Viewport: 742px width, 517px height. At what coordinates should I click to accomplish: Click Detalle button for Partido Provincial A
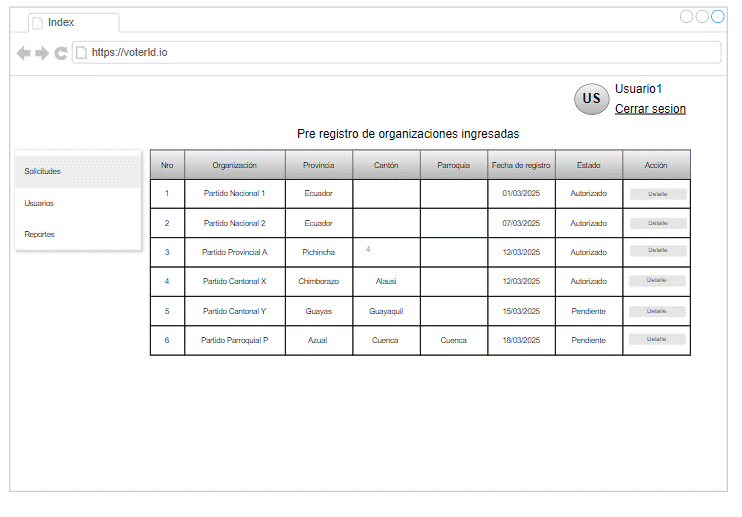tap(658, 250)
